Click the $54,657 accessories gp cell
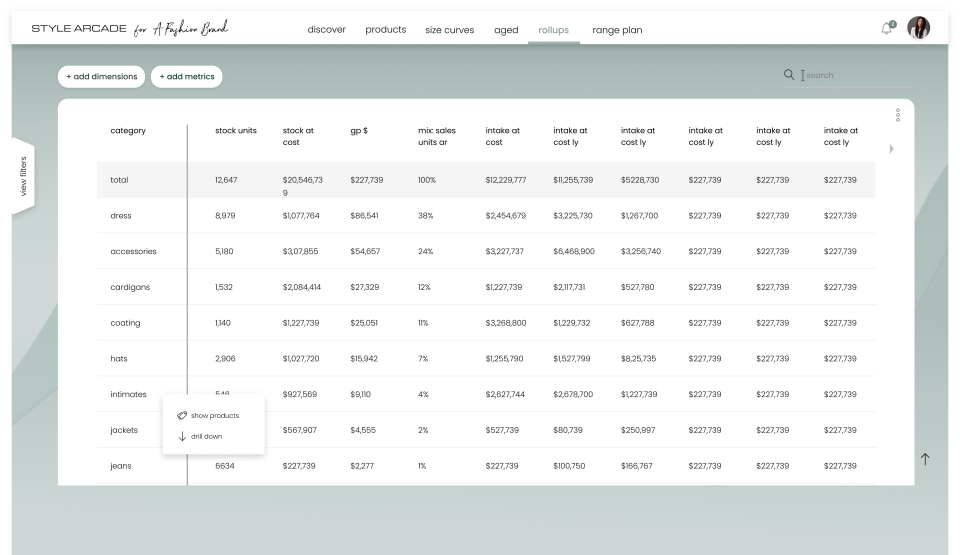Image resolution: width=960 pixels, height=555 pixels. click(x=365, y=251)
